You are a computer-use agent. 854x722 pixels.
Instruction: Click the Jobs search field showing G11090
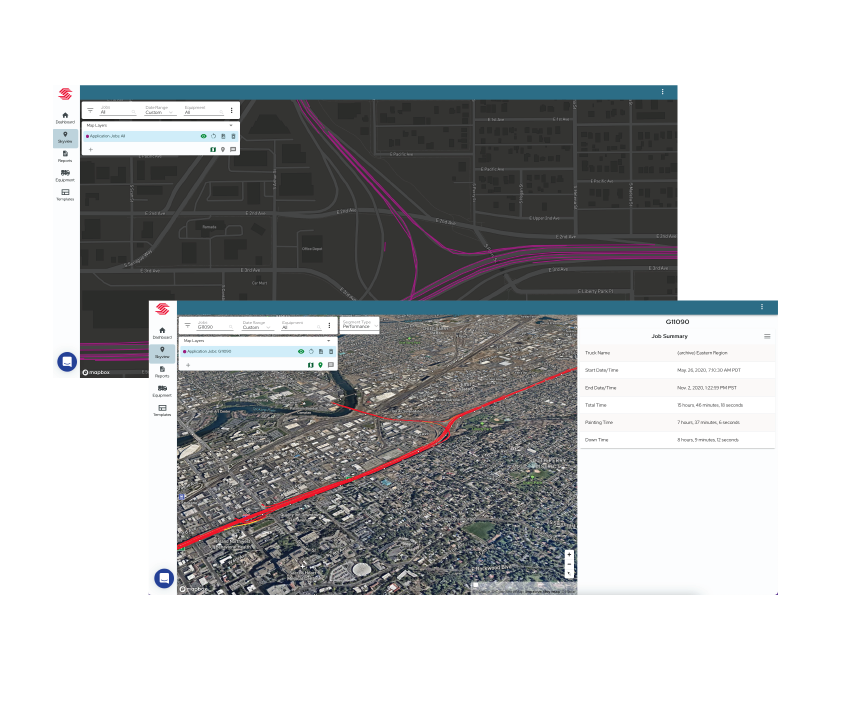[213, 326]
